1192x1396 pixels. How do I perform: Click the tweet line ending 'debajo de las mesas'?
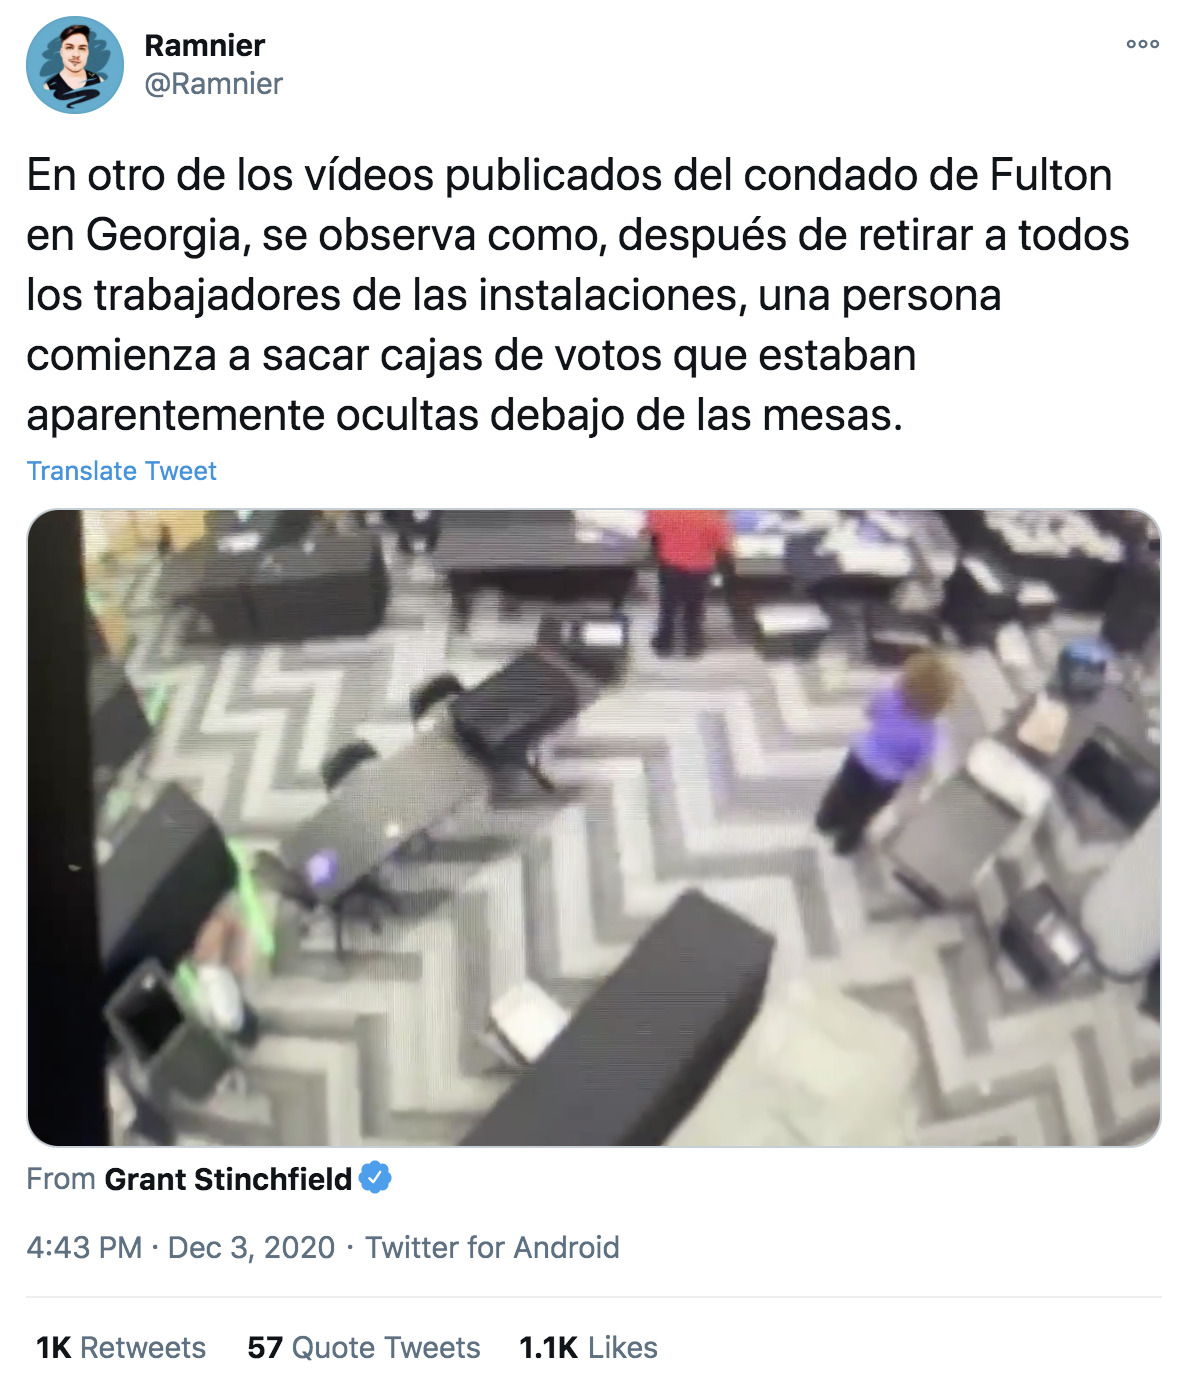pyautogui.click(x=465, y=415)
